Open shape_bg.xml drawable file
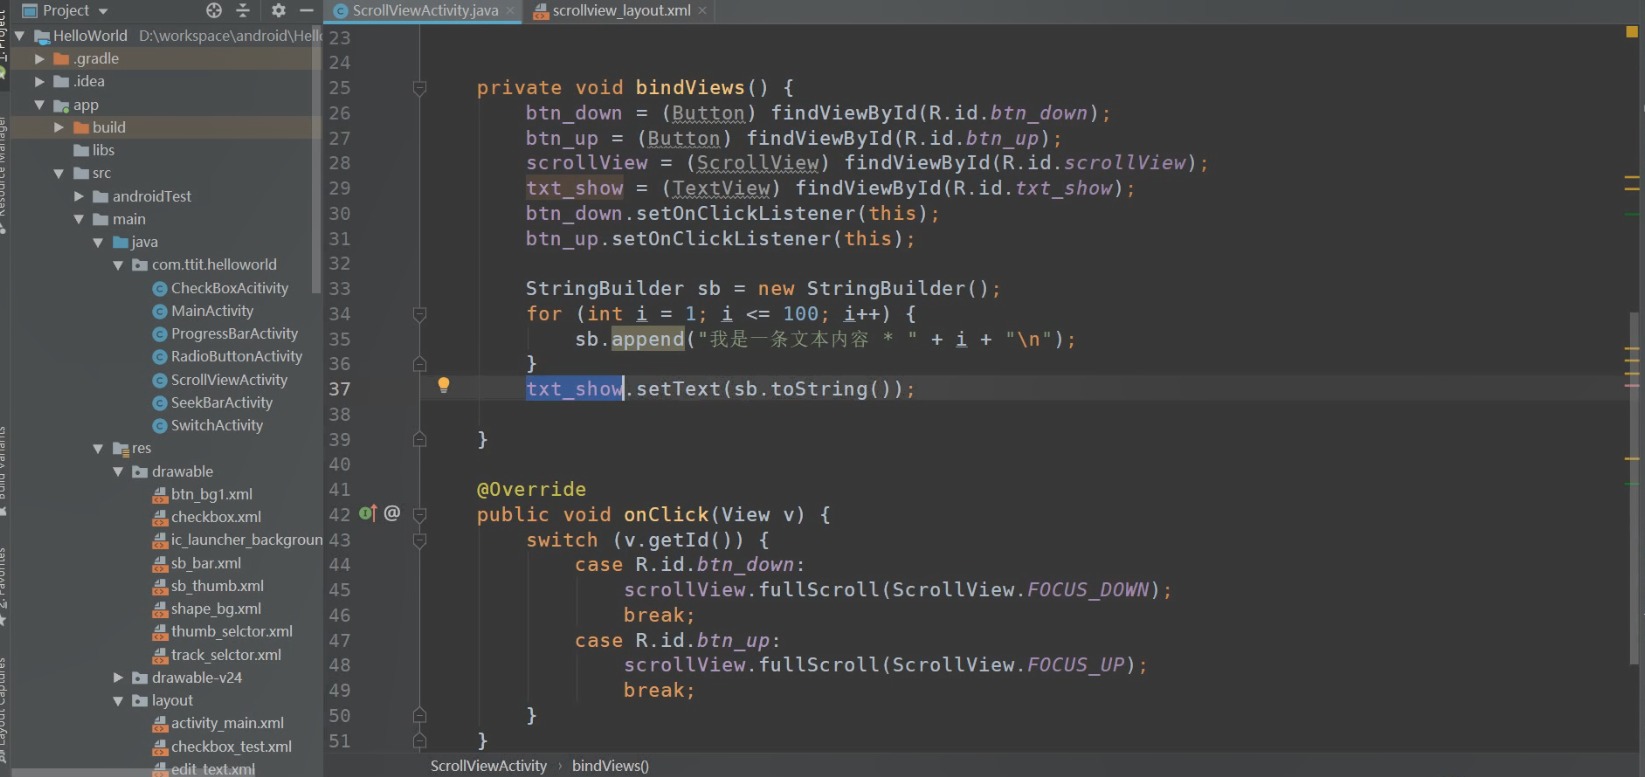1645x777 pixels. (x=216, y=610)
